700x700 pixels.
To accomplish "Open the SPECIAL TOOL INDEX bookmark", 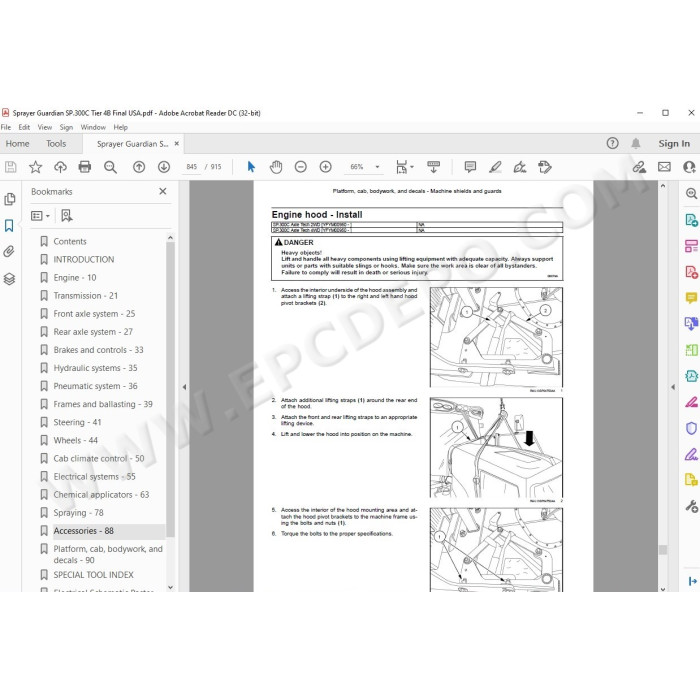I will [x=93, y=575].
